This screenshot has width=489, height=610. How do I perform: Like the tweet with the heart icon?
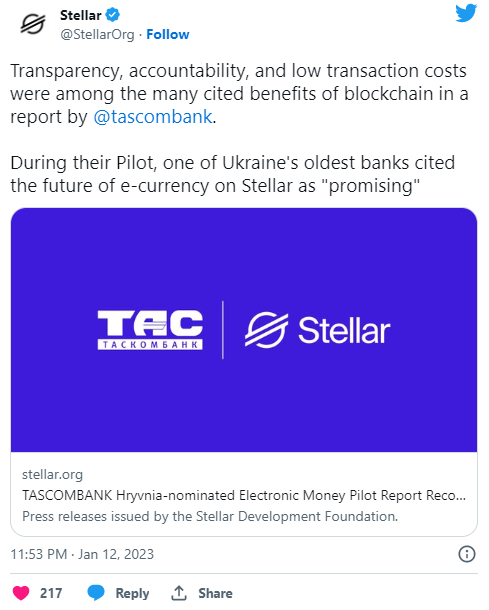[21, 593]
